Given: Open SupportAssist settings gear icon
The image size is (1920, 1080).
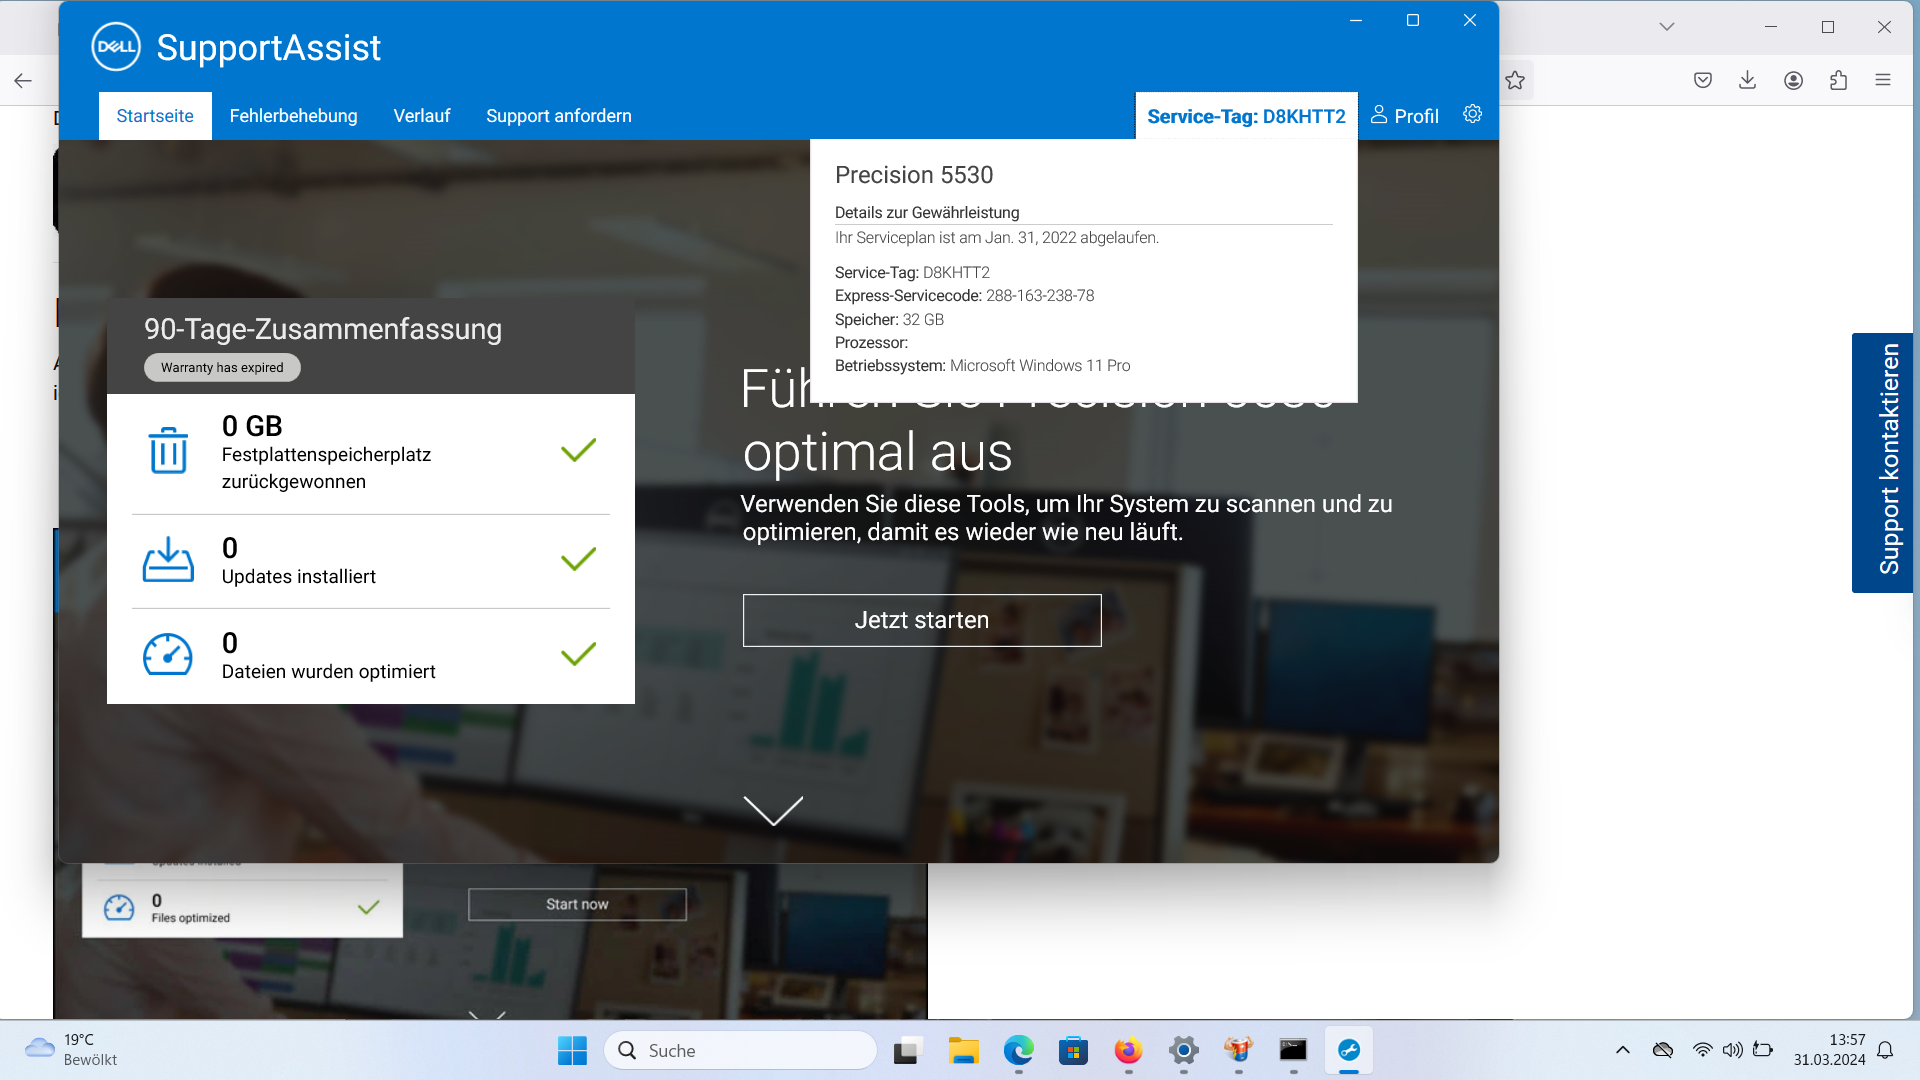Looking at the screenshot, I should [x=1472, y=114].
